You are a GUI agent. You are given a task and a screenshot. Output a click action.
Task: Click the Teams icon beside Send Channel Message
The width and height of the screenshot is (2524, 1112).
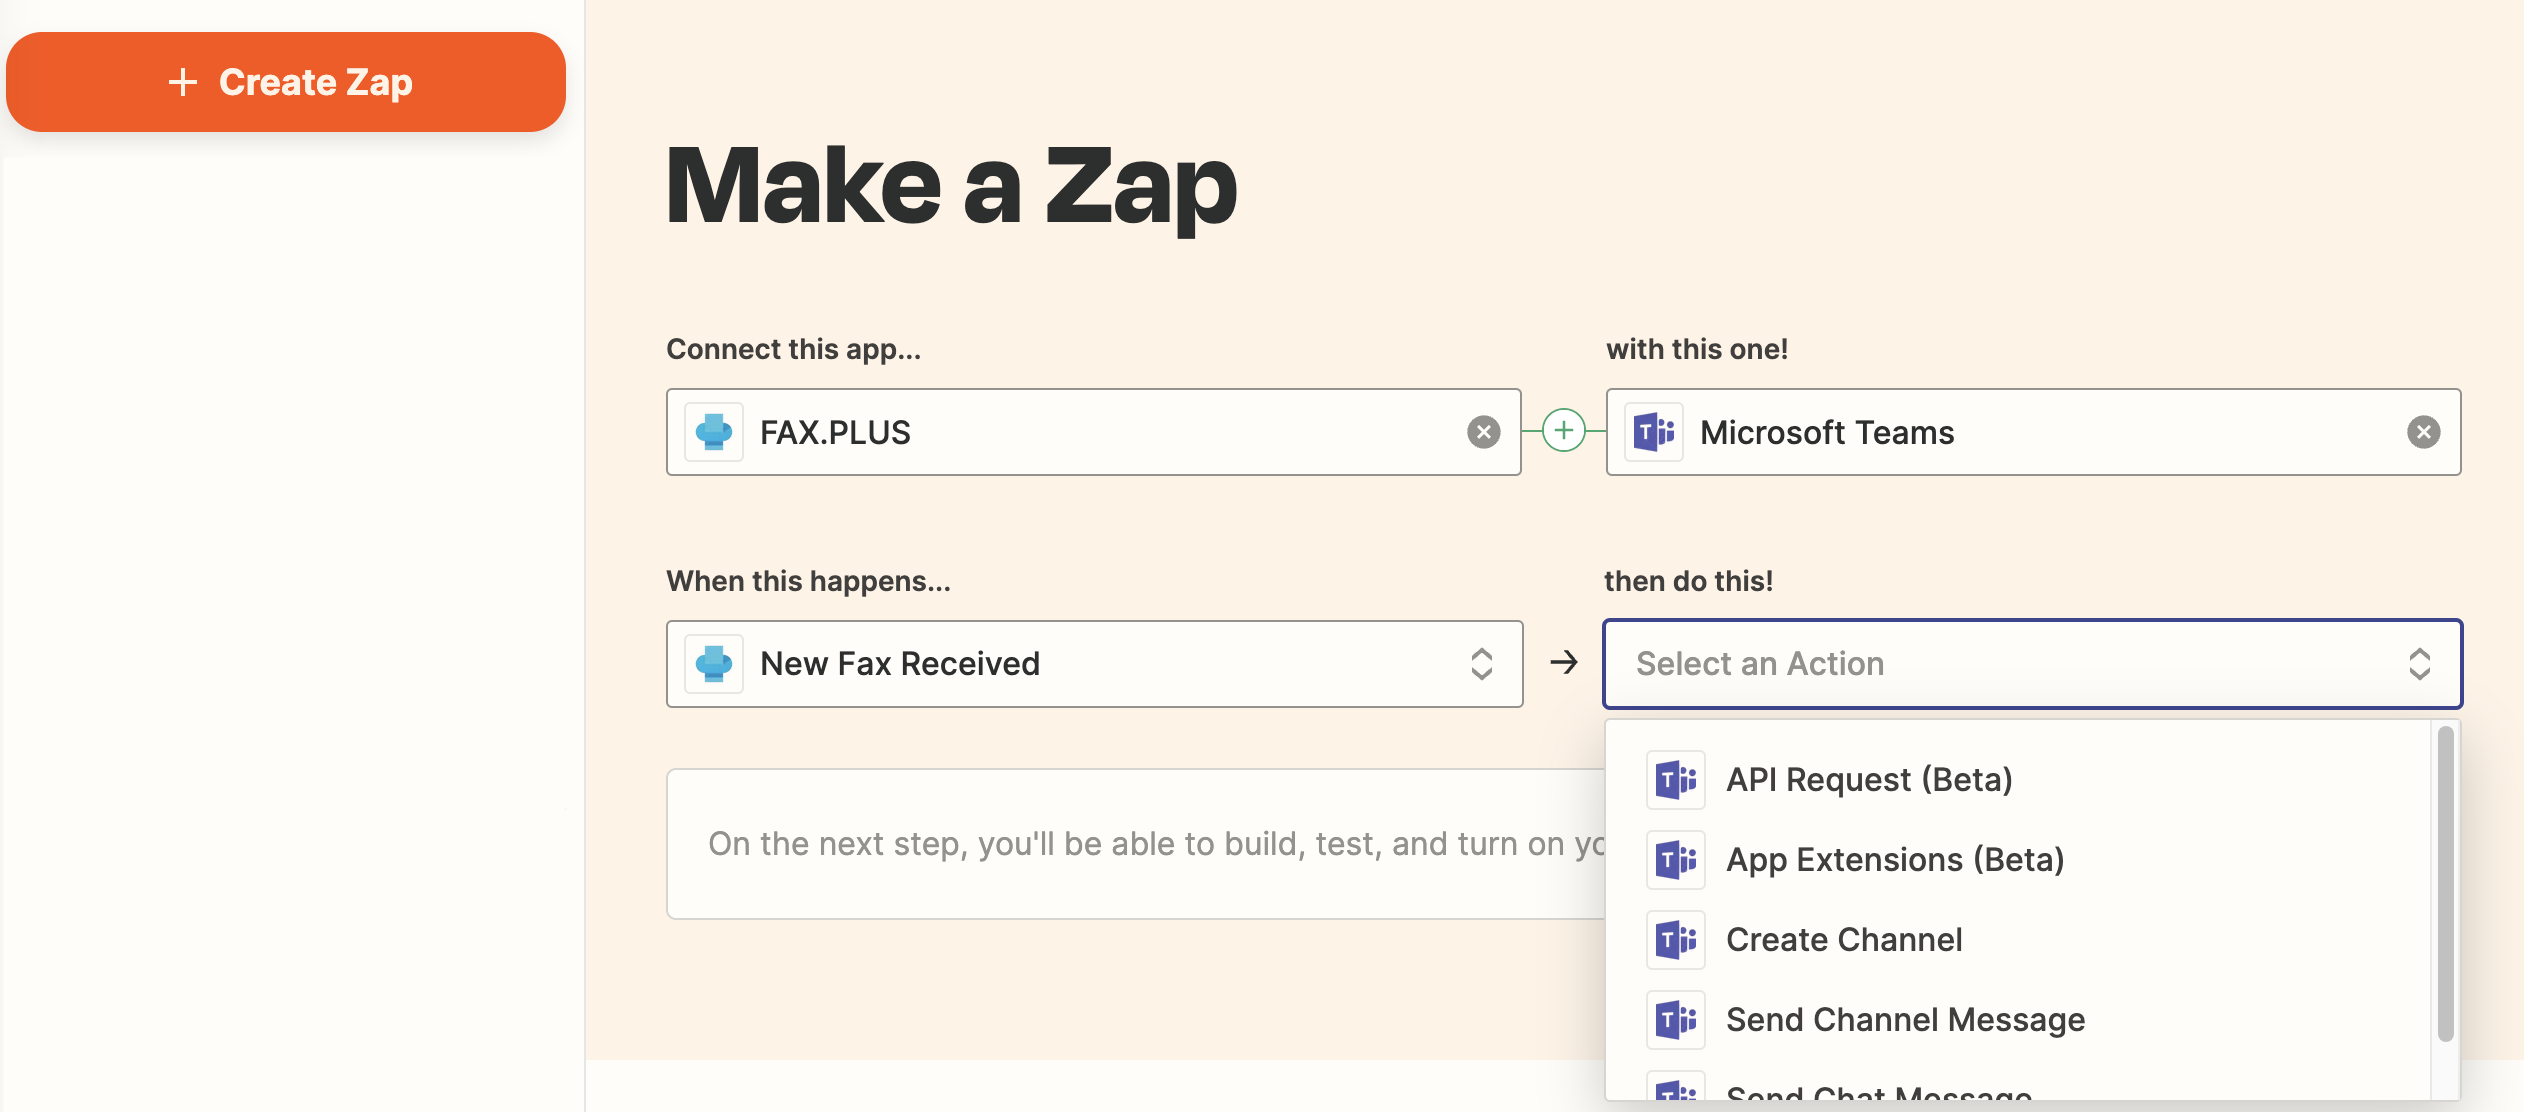(x=1676, y=1020)
